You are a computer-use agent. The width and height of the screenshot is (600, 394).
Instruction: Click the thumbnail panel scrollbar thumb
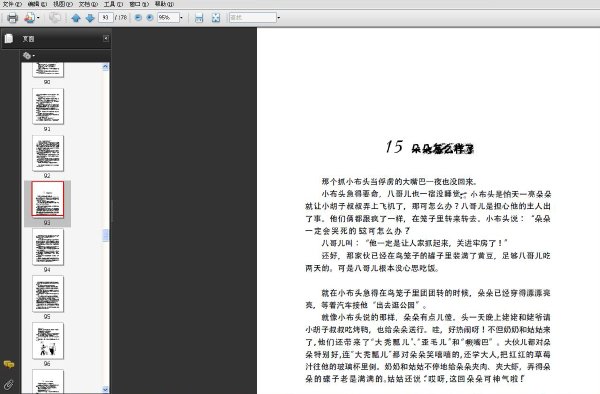tap(106, 235)
